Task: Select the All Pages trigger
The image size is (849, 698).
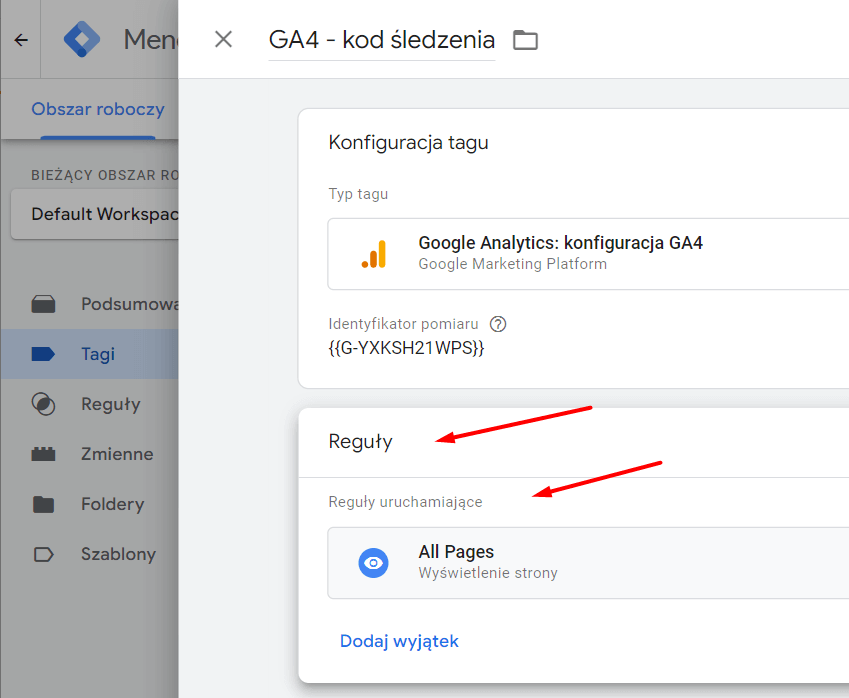Action: (588, 563)
